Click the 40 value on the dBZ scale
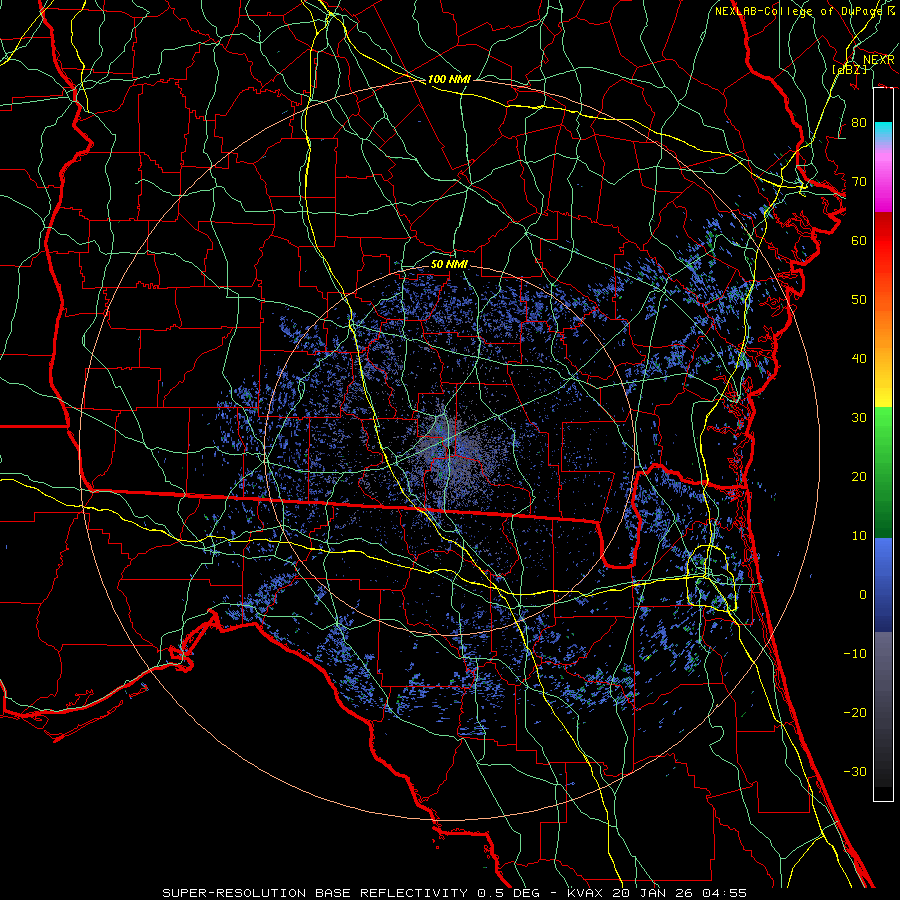 [859, 359]
